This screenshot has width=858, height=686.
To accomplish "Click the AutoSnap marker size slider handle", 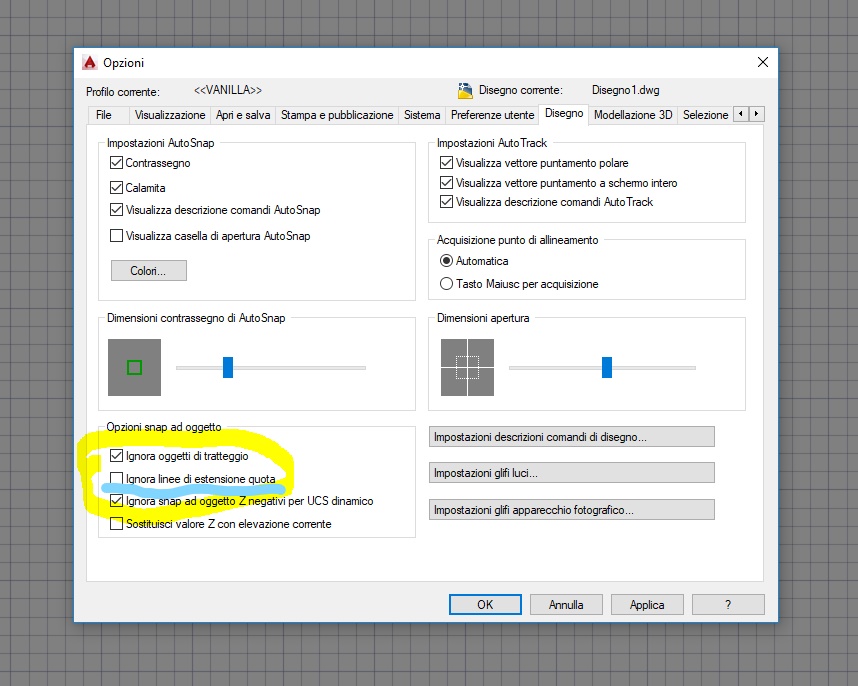I will pyautogui.click(x=228, y=367).
